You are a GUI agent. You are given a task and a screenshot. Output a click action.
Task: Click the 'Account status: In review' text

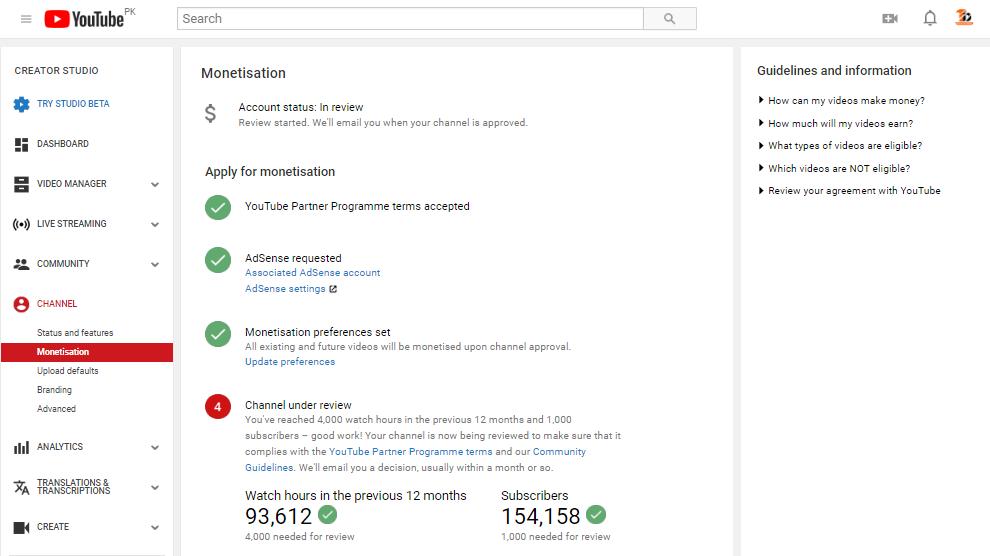pos(301,107)
